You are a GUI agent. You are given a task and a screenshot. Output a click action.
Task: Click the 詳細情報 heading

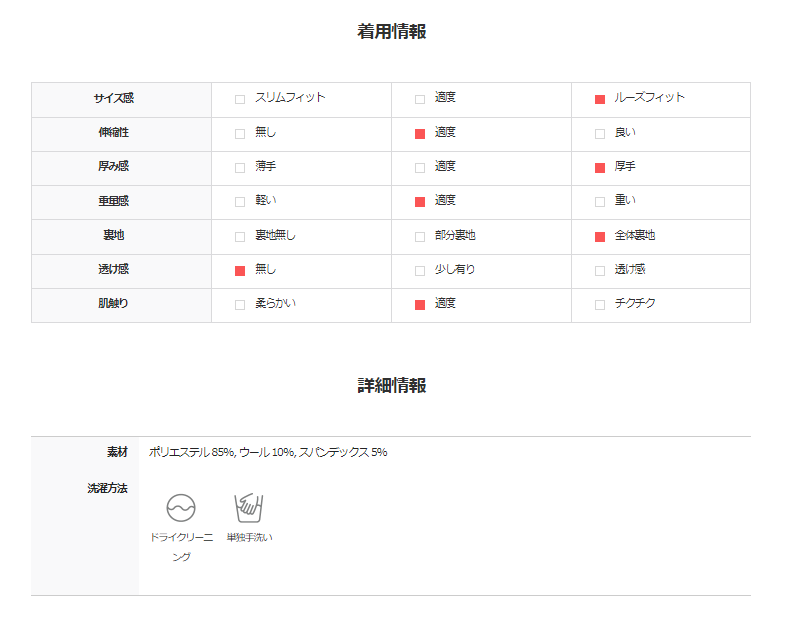click(391, 385)
